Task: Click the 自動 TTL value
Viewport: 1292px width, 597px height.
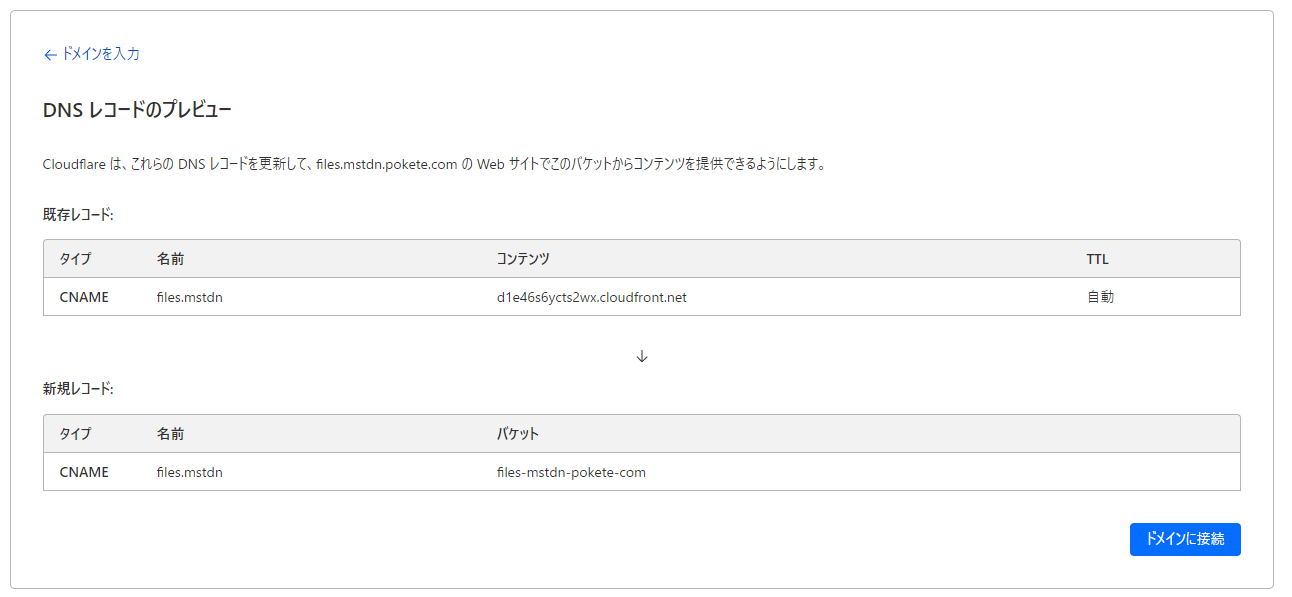Action: pos(1100,297)
